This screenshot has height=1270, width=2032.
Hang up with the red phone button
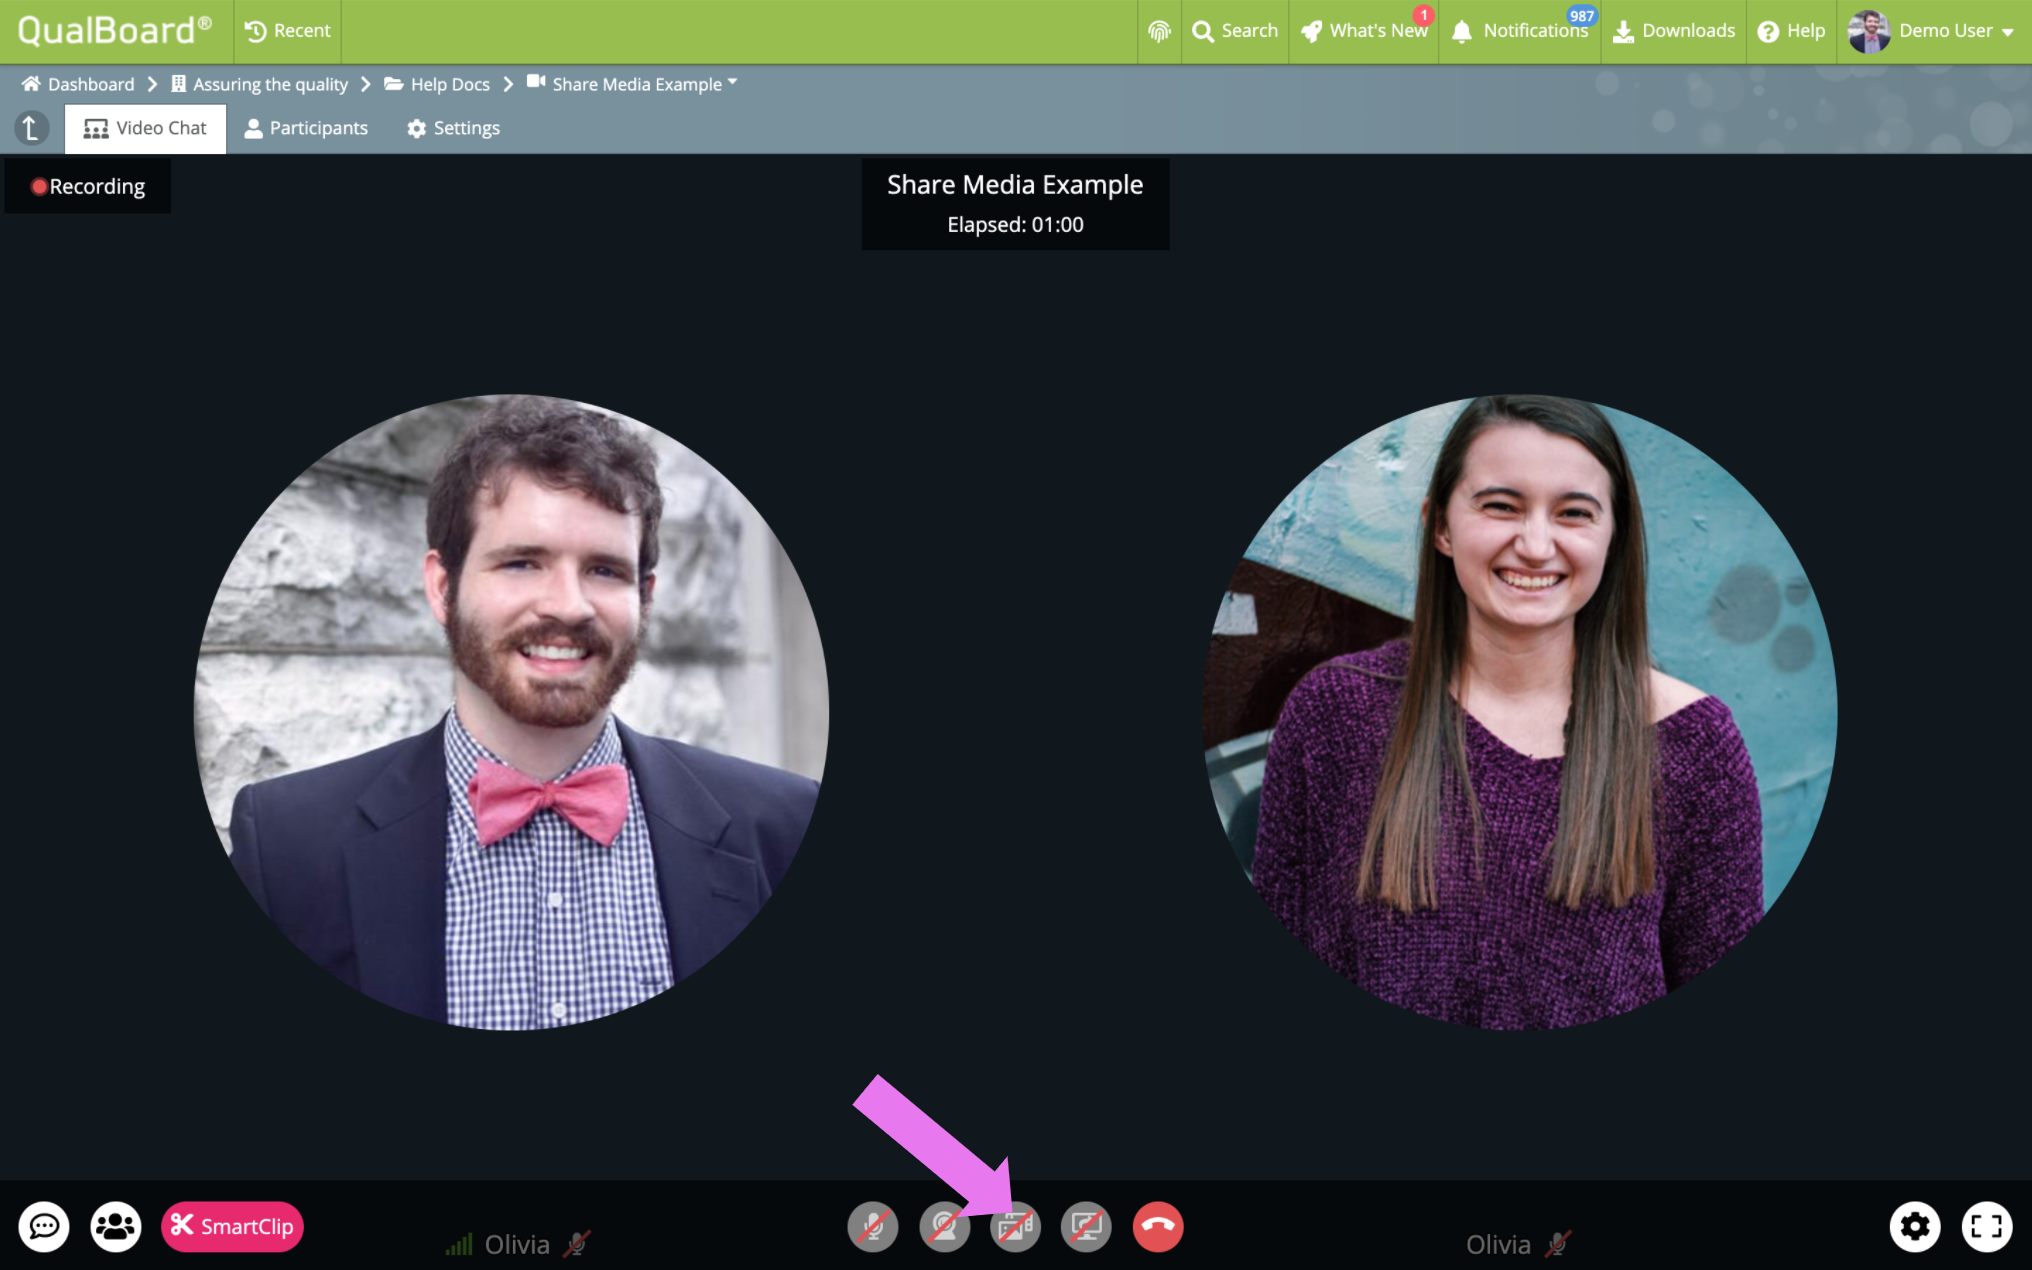(1158, 1226)
